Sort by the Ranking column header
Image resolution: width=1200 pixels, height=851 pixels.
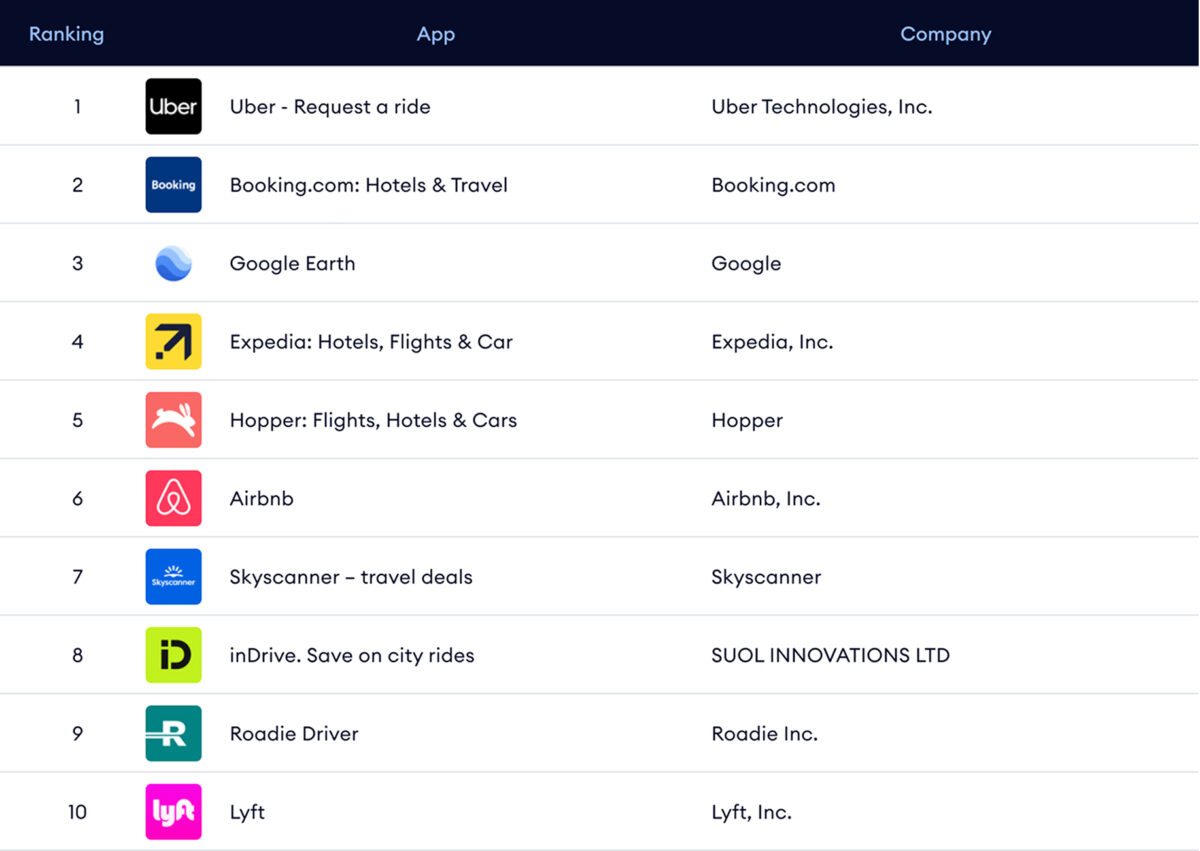click(x=66, y=34)
